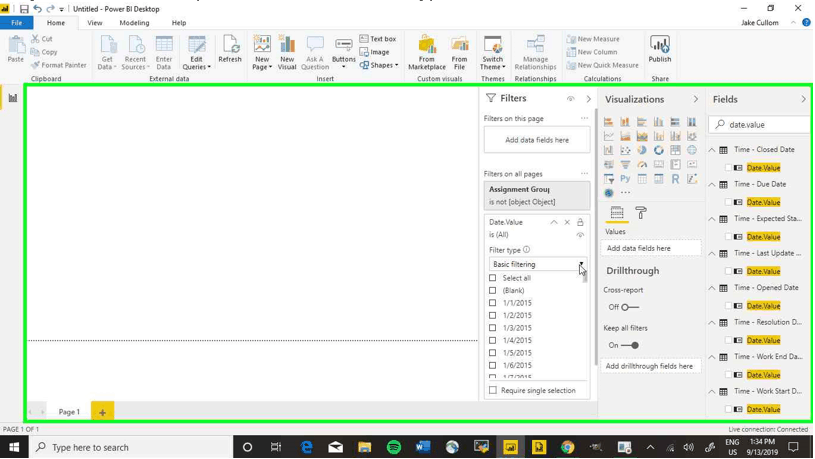The height and width of the screenshot is (459, 815).
Task: Check the Select all checkbox
Action: point(493,278)
